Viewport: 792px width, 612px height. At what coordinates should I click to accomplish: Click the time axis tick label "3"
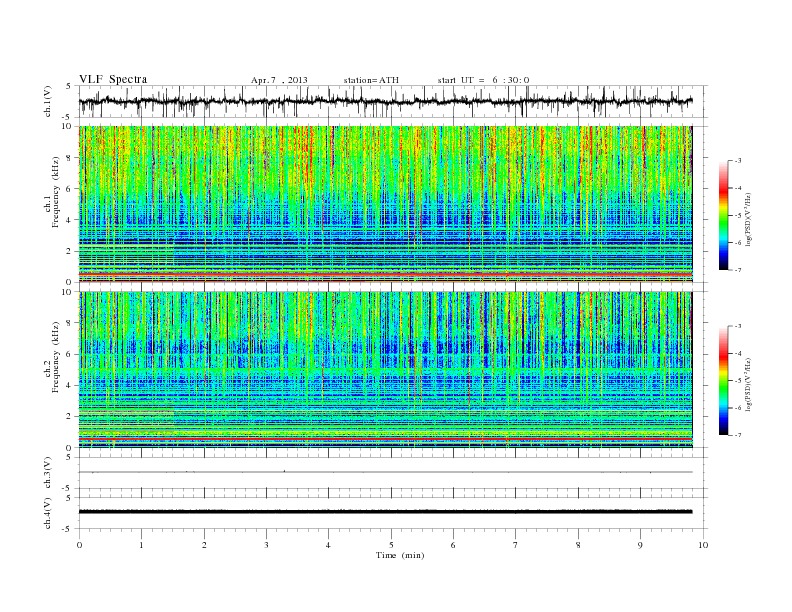pyautogui.click(x=266, y=545)
